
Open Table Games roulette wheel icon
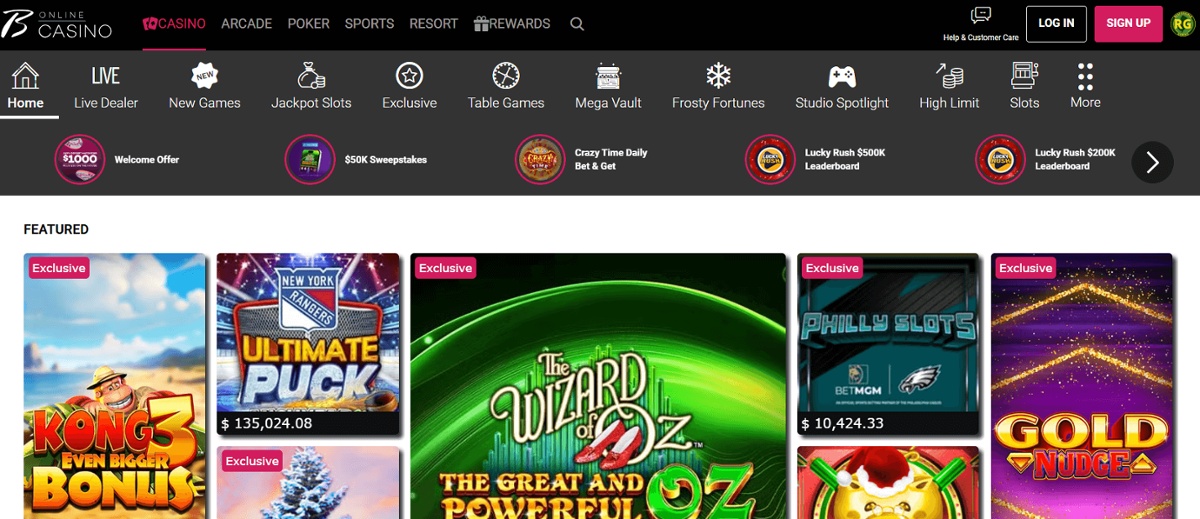click(506, 75)
